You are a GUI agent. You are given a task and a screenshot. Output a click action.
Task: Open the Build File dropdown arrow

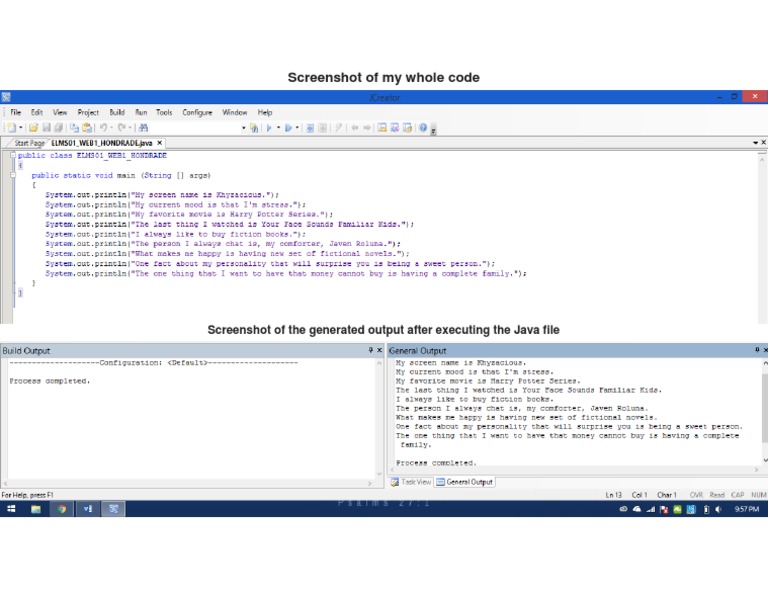click(278, 128)
